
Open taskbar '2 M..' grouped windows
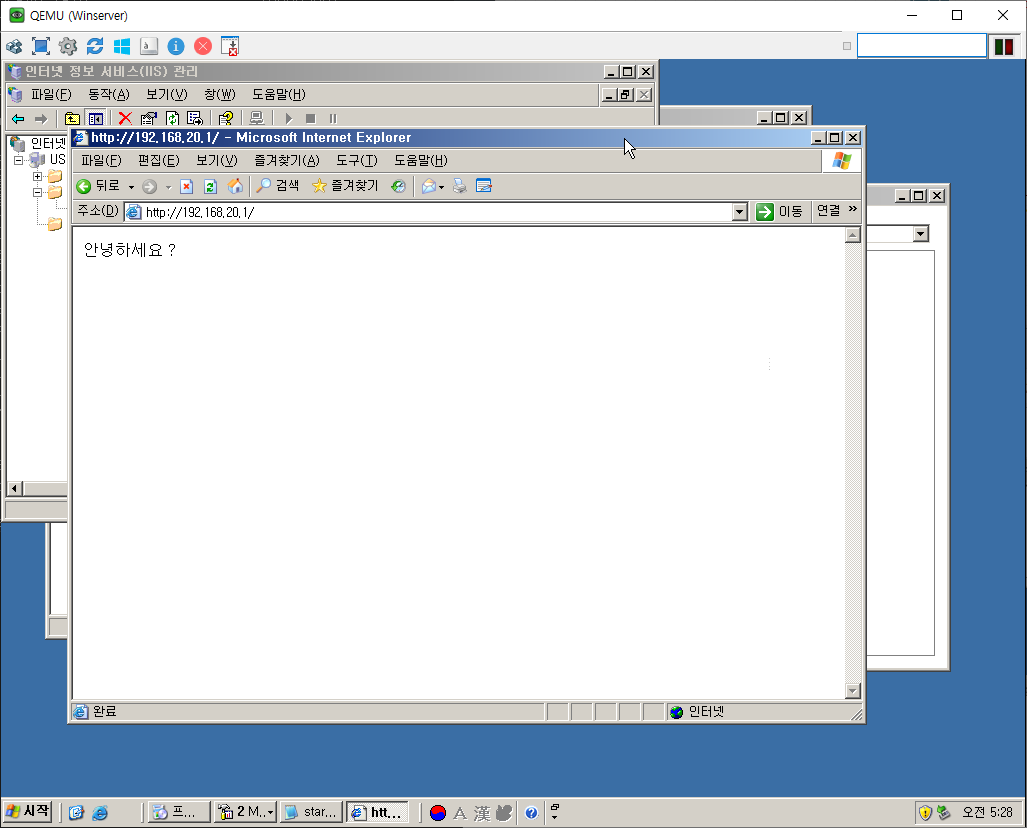point(245,812)
